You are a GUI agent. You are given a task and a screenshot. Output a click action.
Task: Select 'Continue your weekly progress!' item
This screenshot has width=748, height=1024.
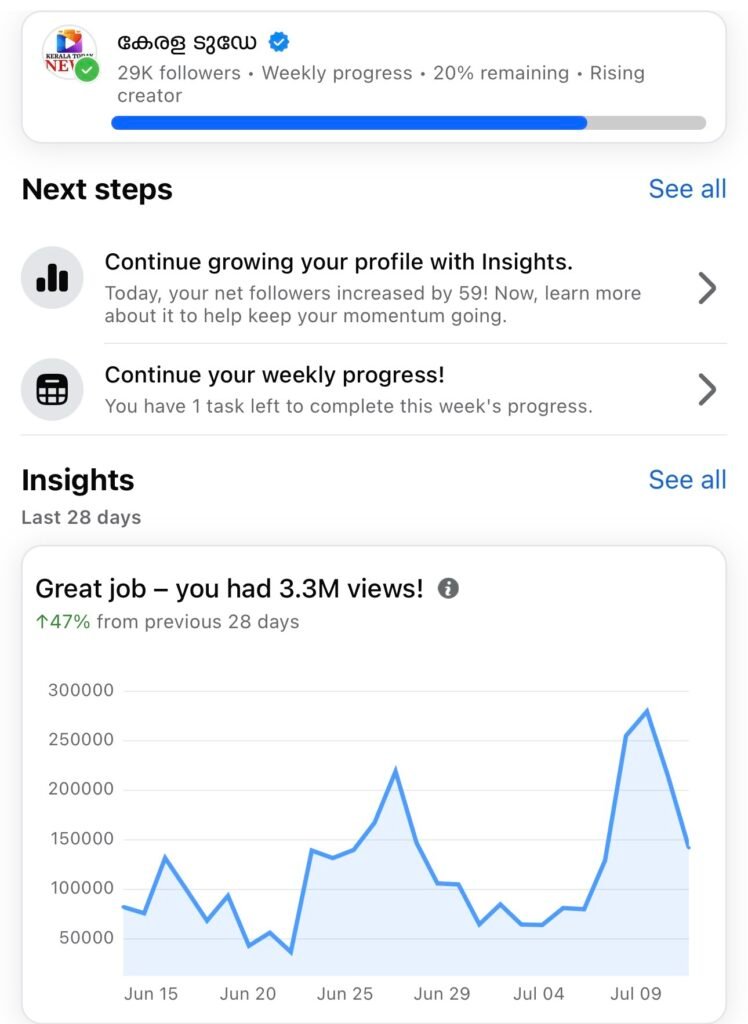tap(275, 375)
